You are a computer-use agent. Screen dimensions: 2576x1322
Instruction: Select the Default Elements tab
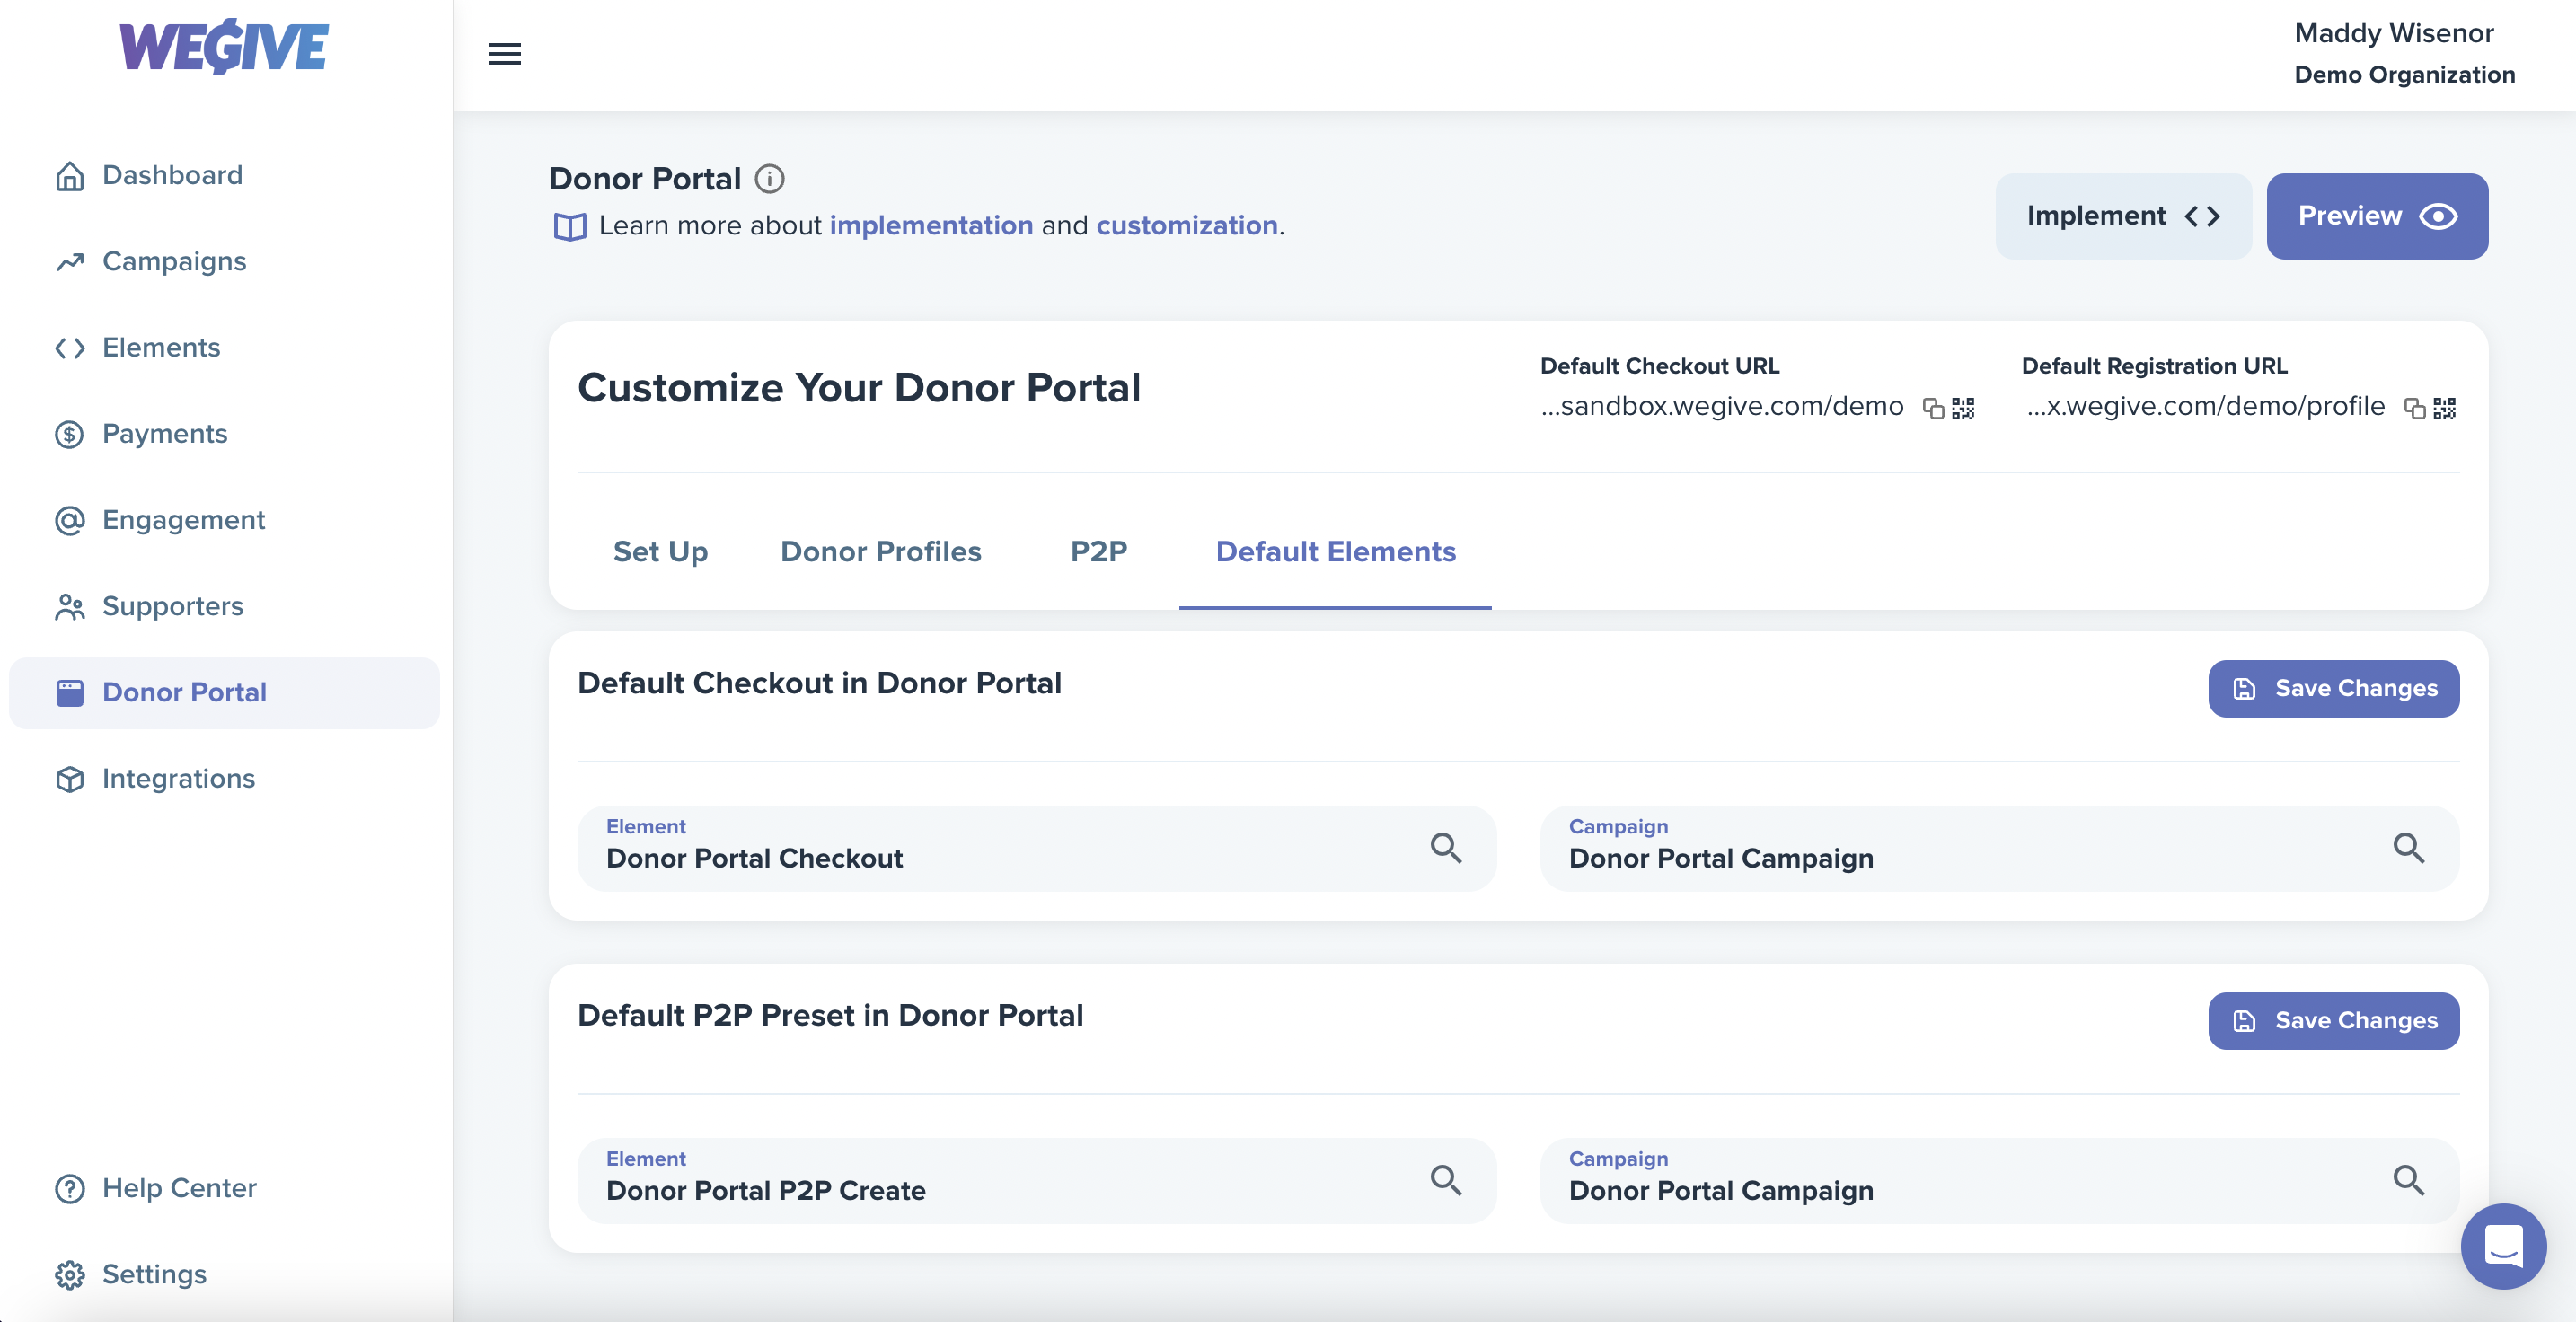pos(1335,552)
